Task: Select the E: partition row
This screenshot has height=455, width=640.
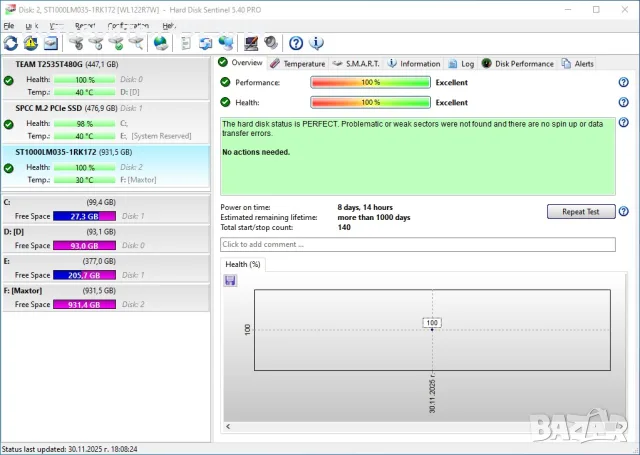Action: [106, 268]
